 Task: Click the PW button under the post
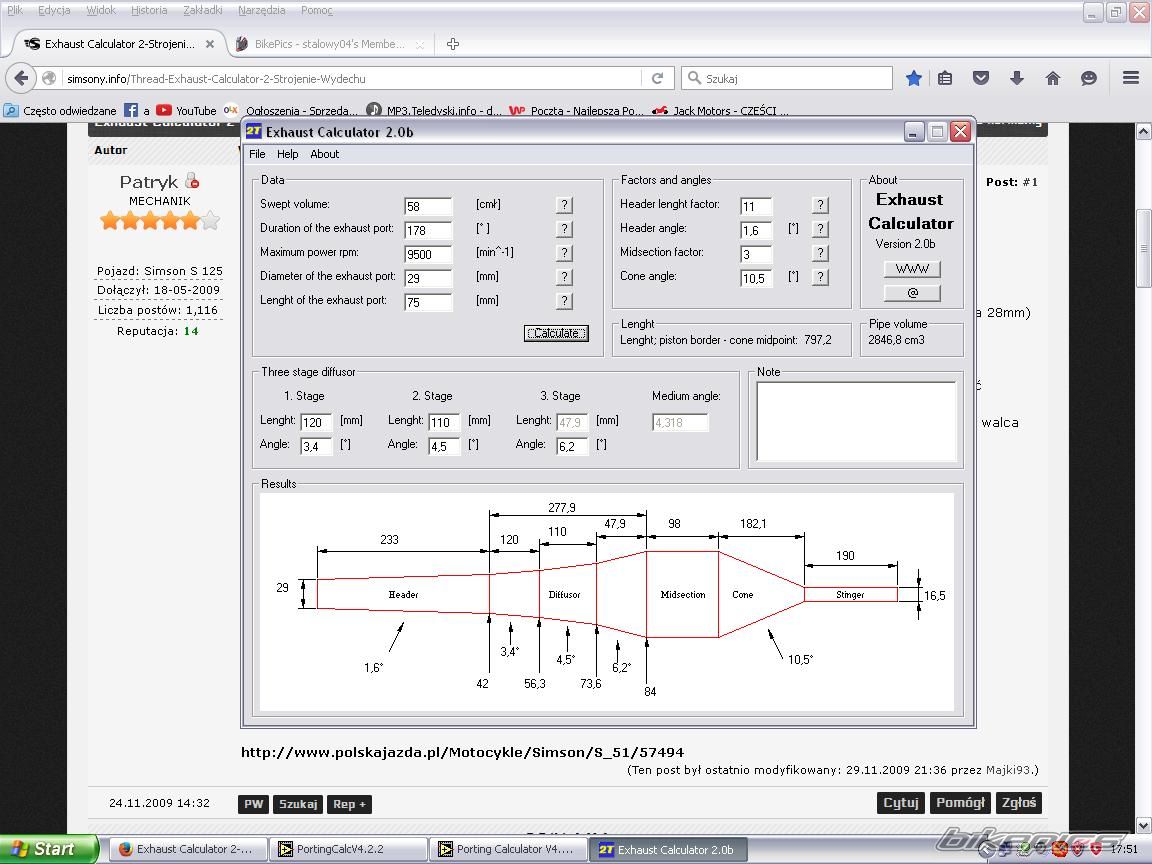pyautogui.click(x=253, y=804)
